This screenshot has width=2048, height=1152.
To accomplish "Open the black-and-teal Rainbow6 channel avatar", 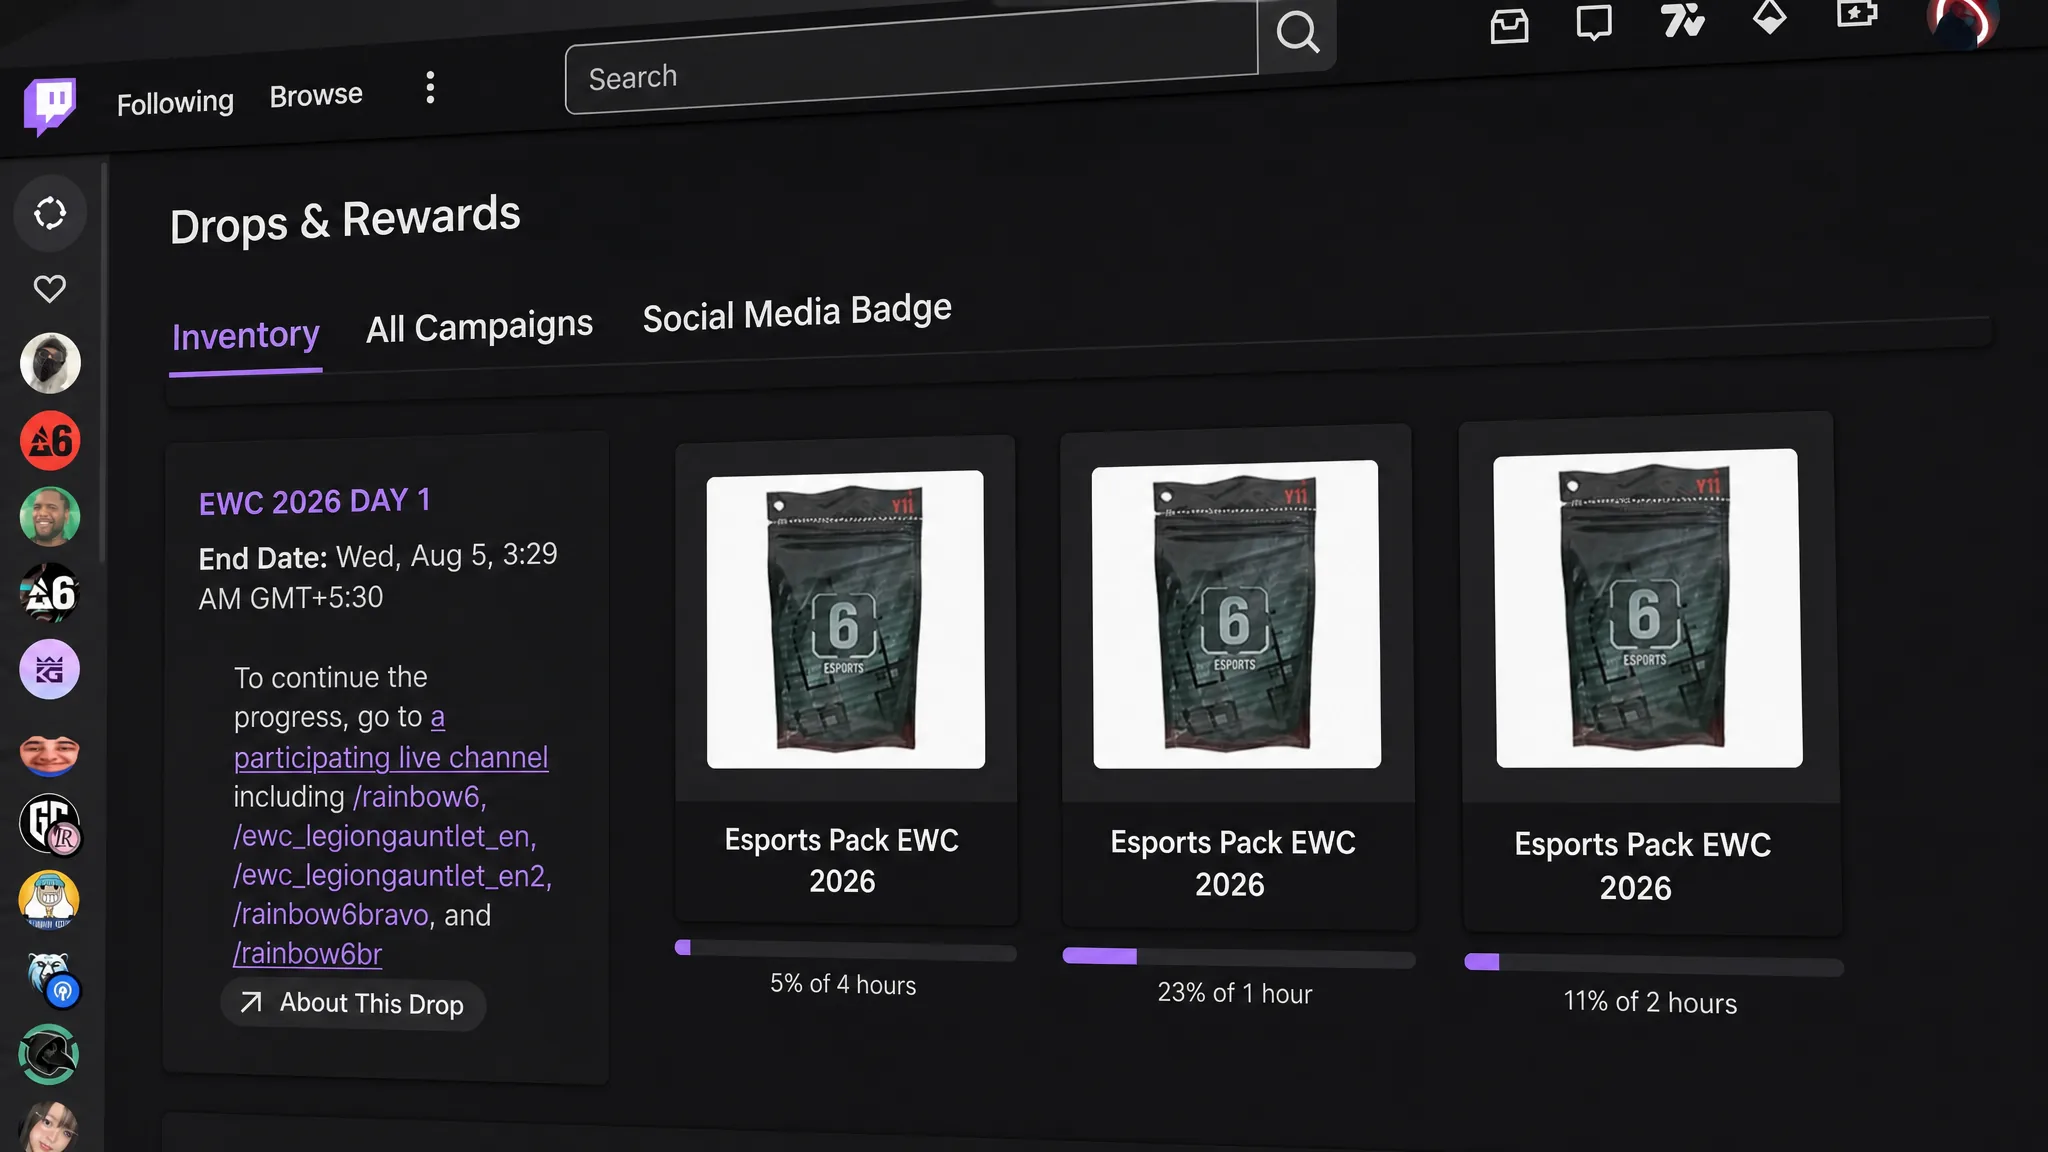I will point(50,593).
